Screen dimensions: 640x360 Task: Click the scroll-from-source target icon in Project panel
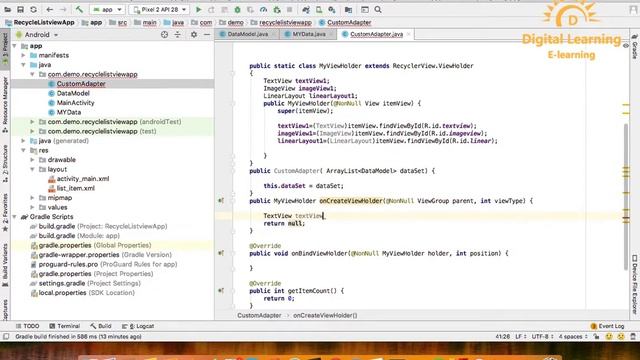click(x=164, y=35)
